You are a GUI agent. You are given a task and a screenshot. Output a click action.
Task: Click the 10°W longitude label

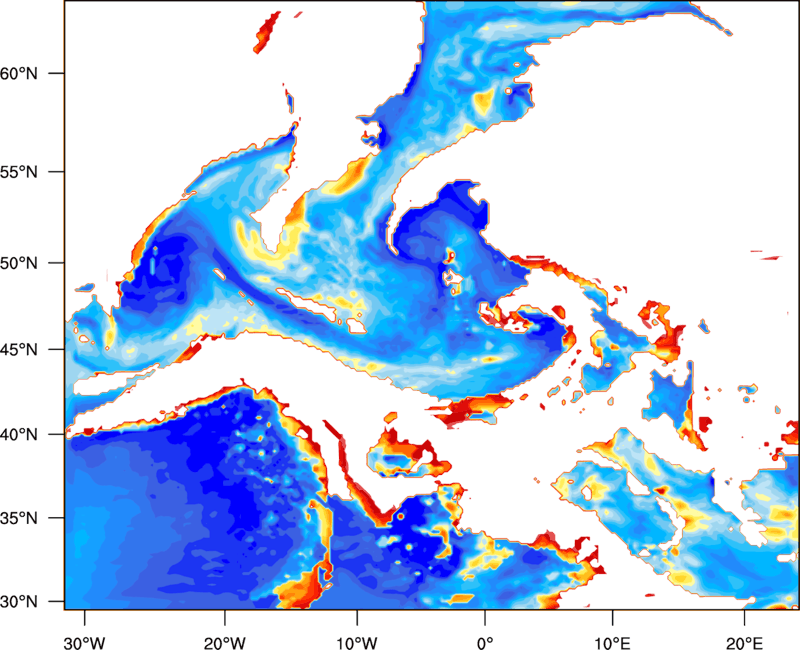click(x=357, y=643)
